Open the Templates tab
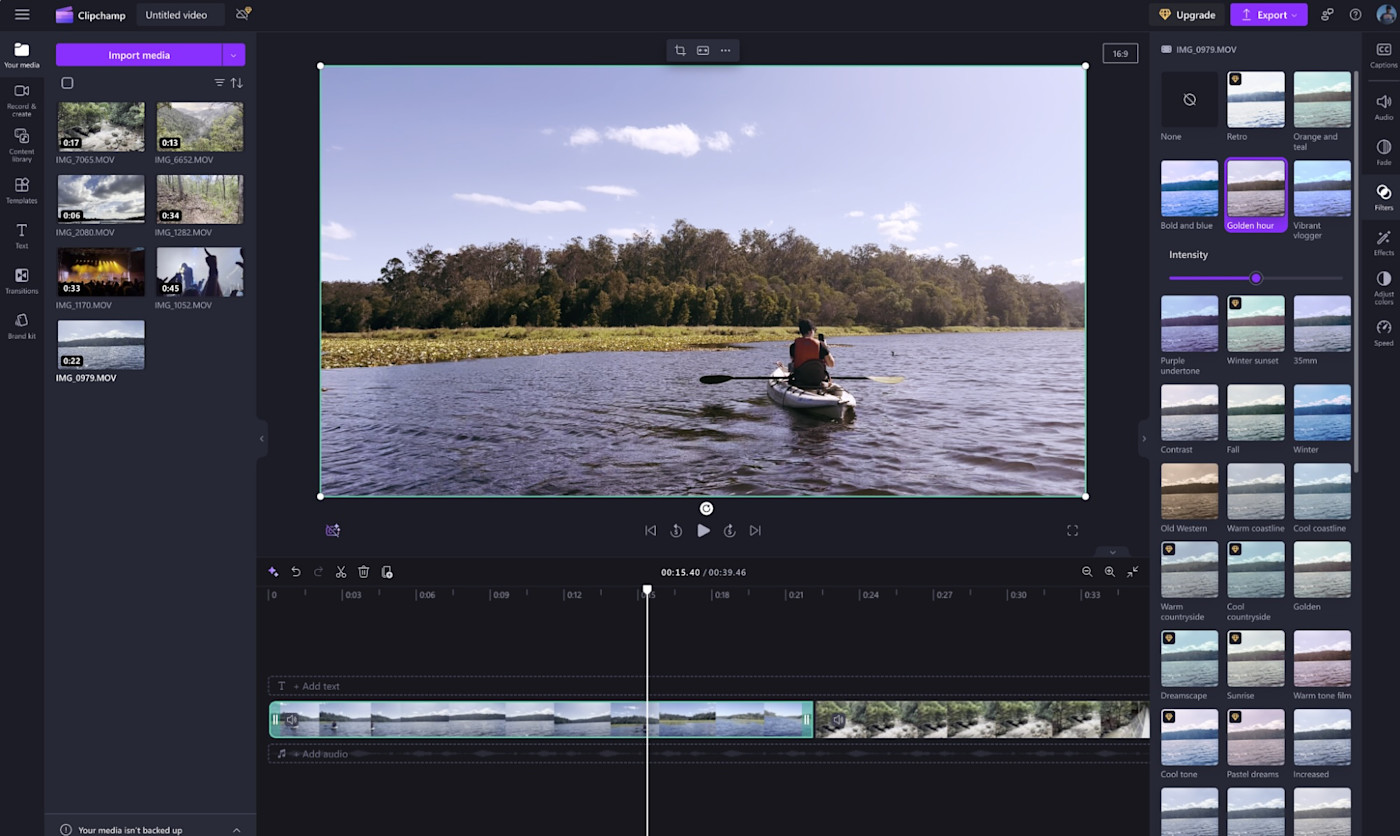Screen dimensions: 1400x836 point(22,191)
